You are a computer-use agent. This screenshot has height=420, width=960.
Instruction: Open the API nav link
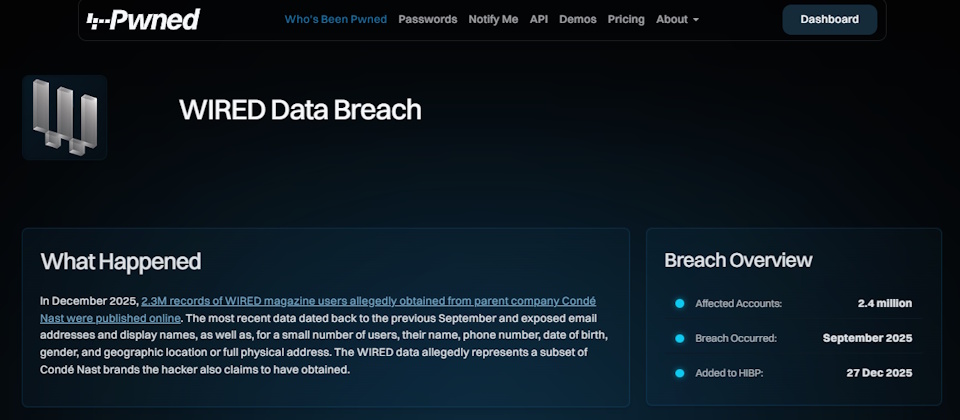coord(539,19)
